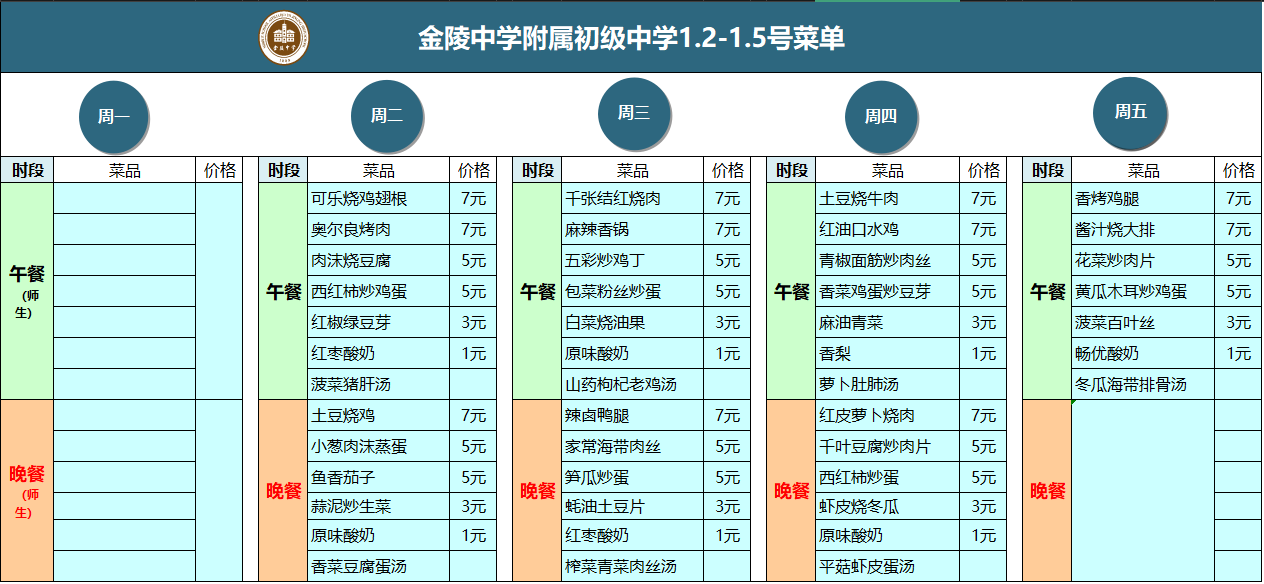The image size is (1264, 584).
Task: Click the school logo emblem in the header
Action: (x=285, y=38)
